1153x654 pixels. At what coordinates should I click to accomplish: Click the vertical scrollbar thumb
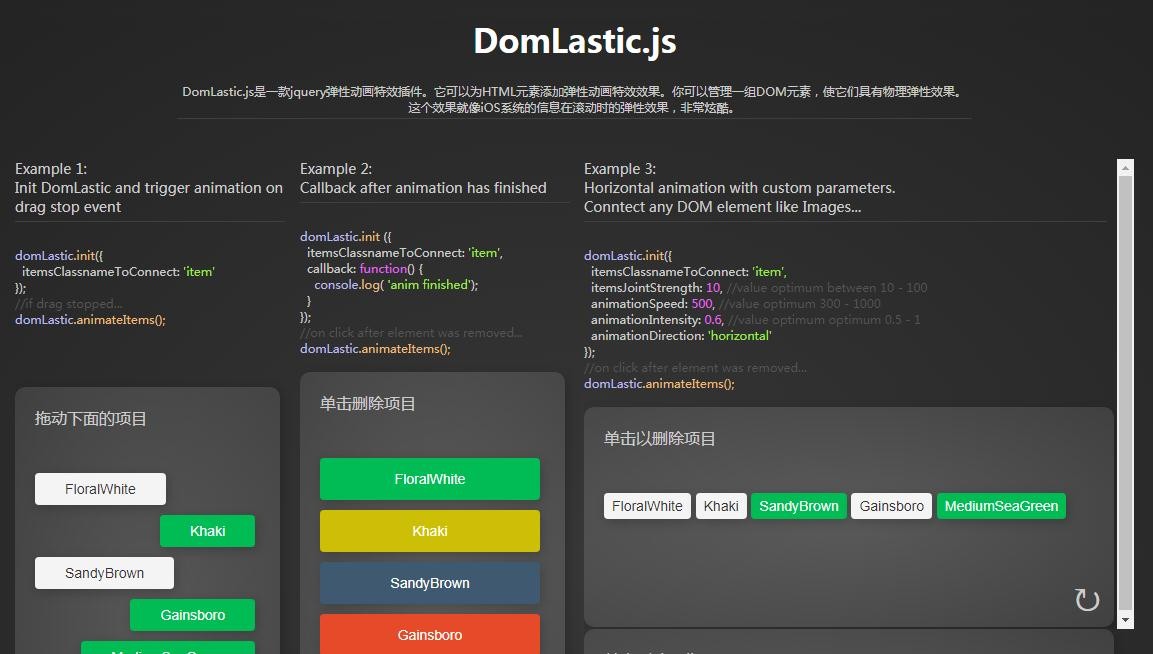(x=1124, y=393)
